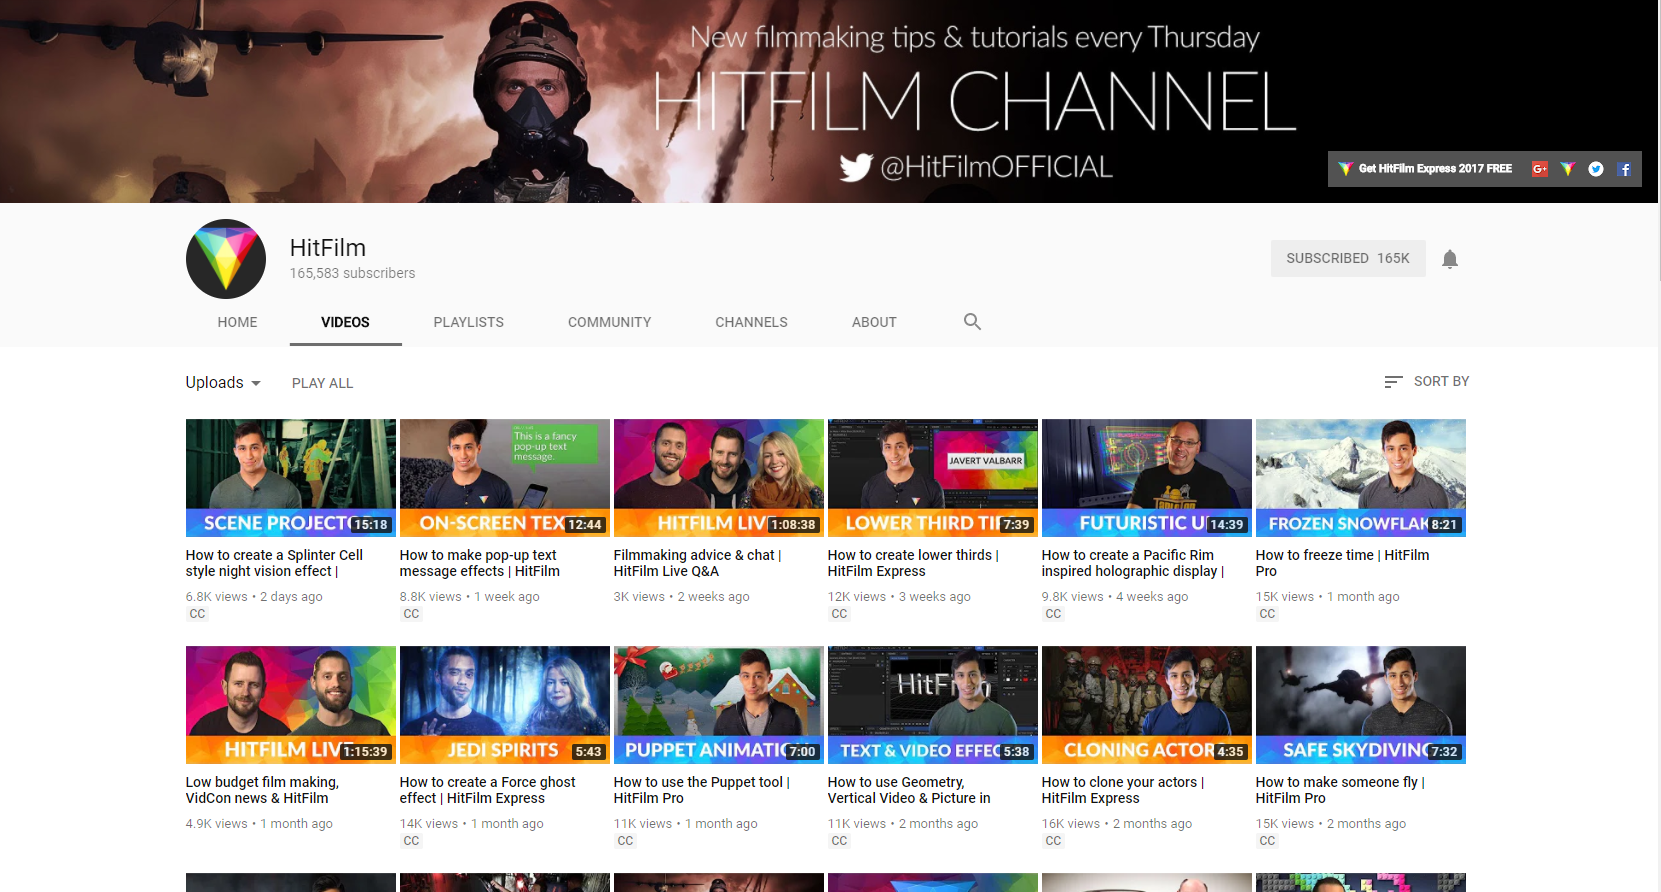Open the Sort By menu
The height and width of the screenshot is (892, 1661).
tap(1426, 381)
